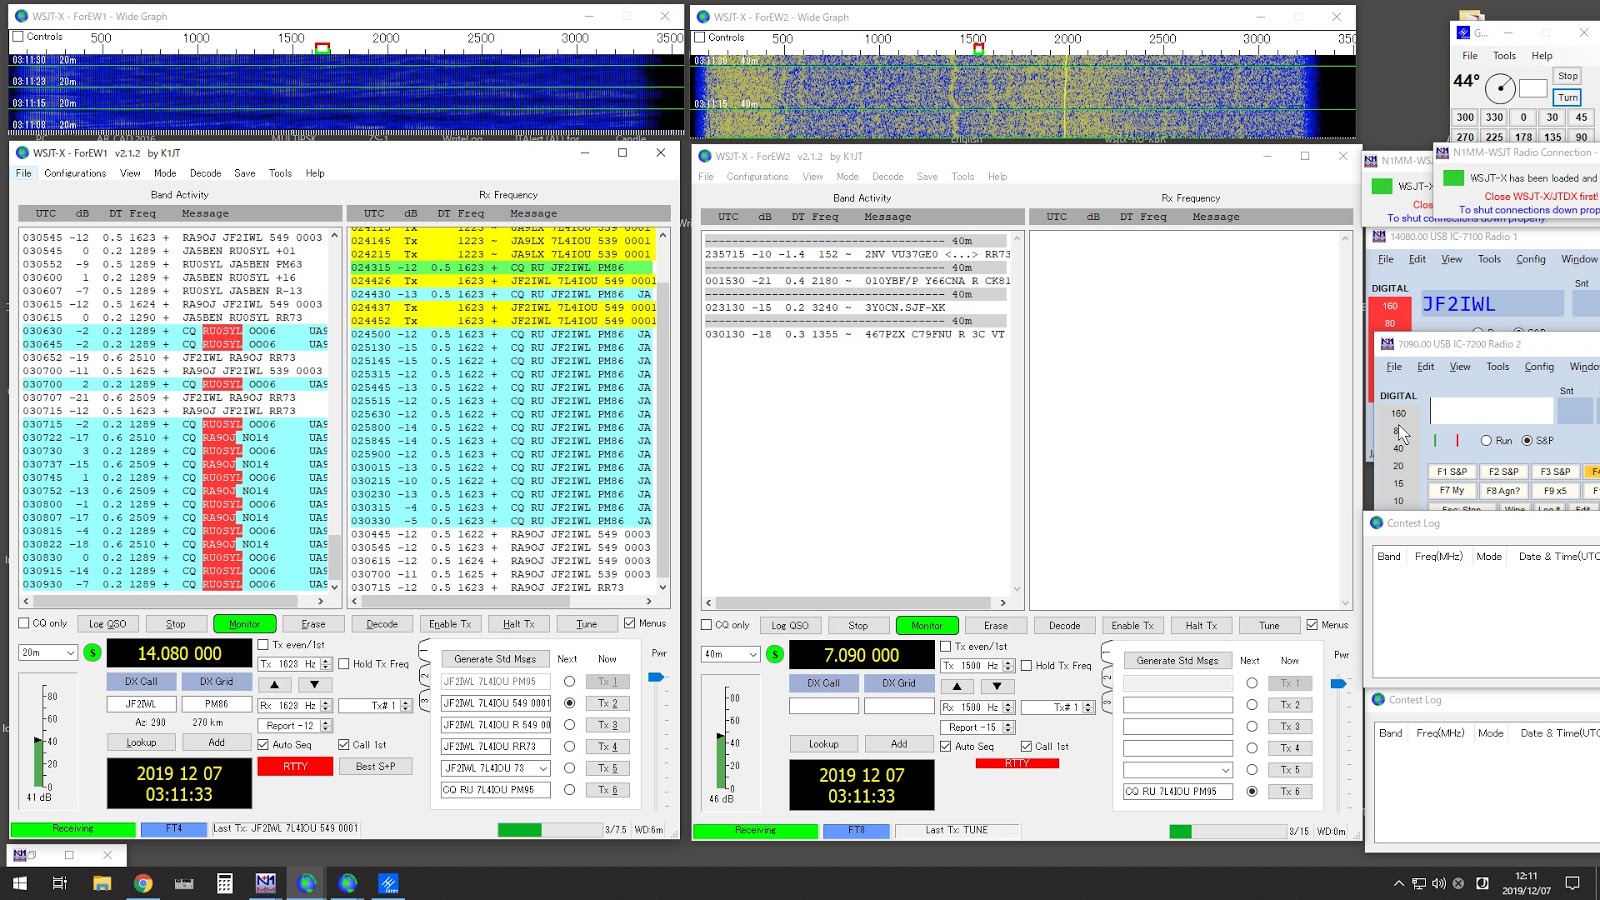Select 20 band button in N1MM Radio 2
Viewport: 1600px width, 900px height.
[x=1398, y=466]
